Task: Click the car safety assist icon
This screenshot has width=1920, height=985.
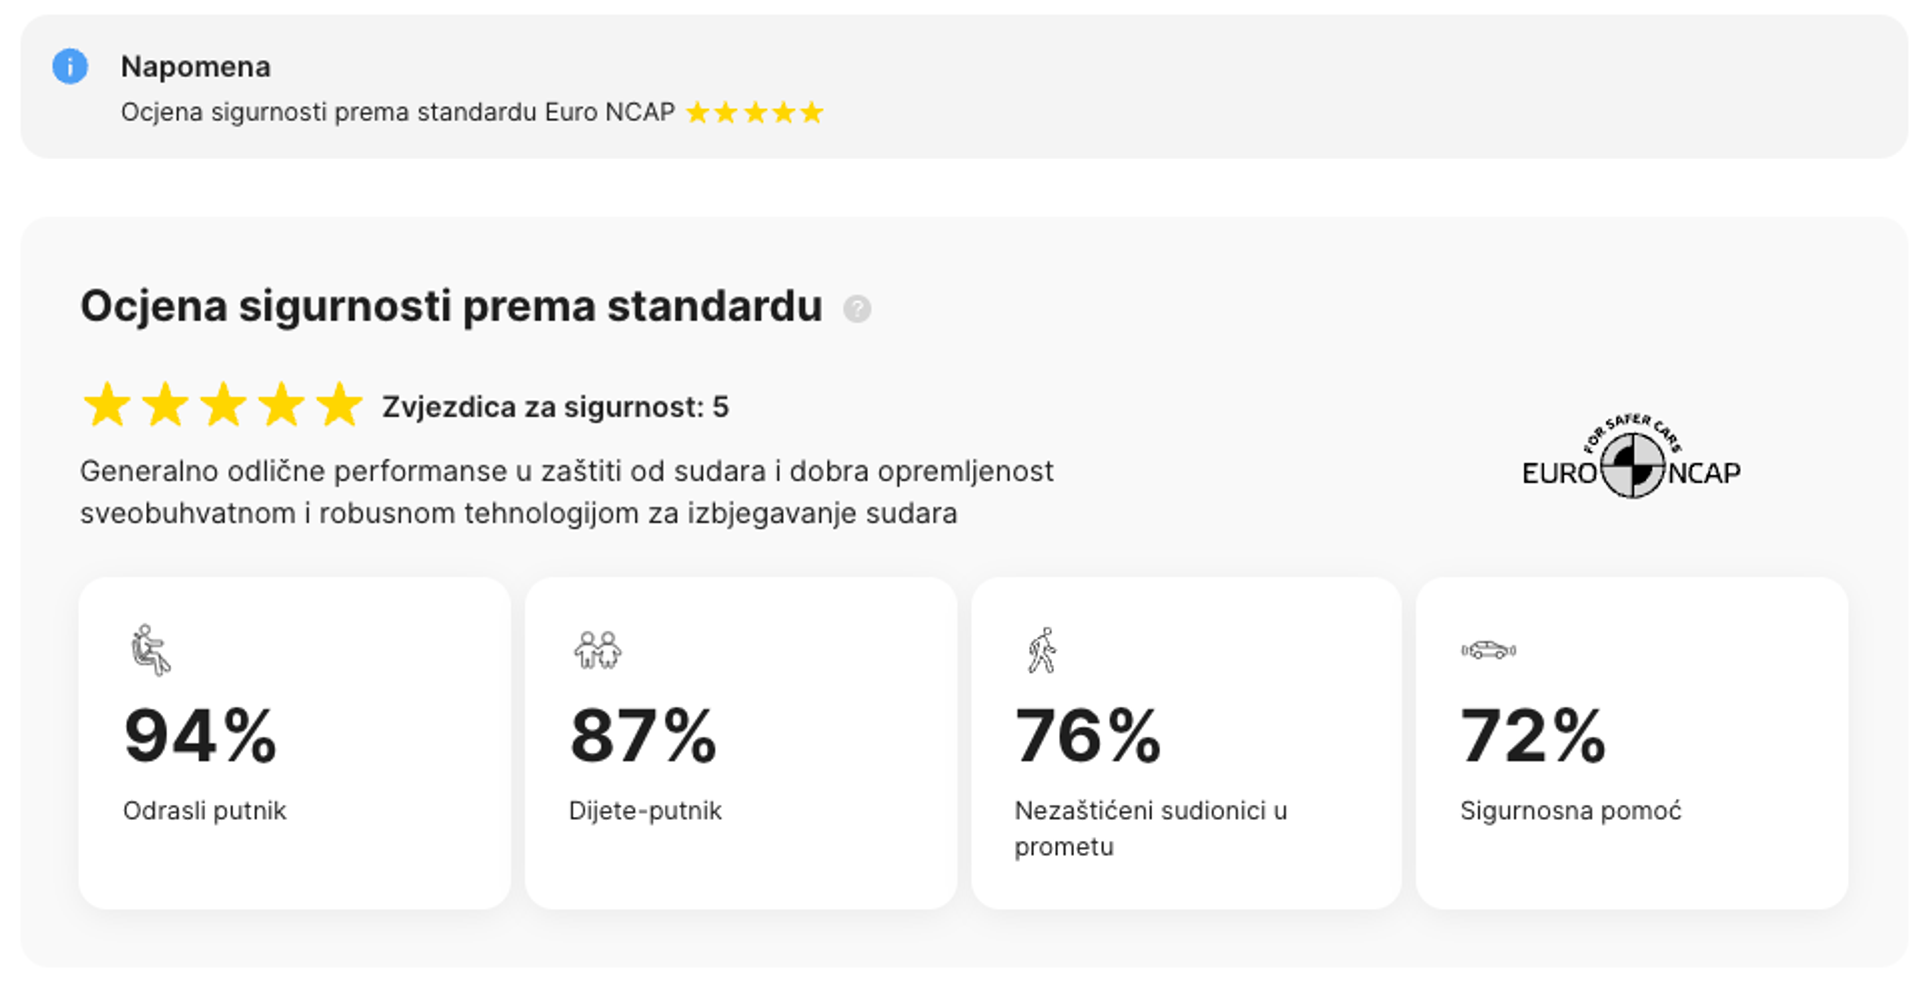Action: click(x=1487, y=650)
